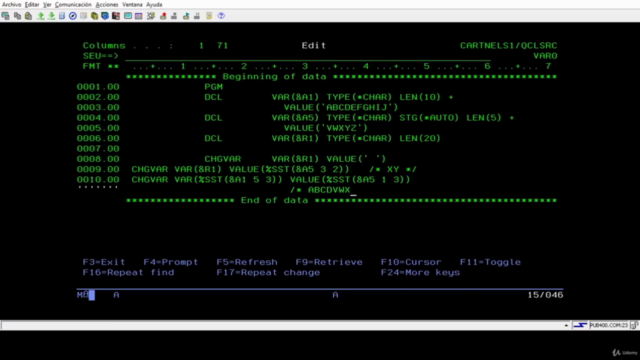Click the gray pages toolbar icon
This screenshot has width=640, height=360.
83,16
